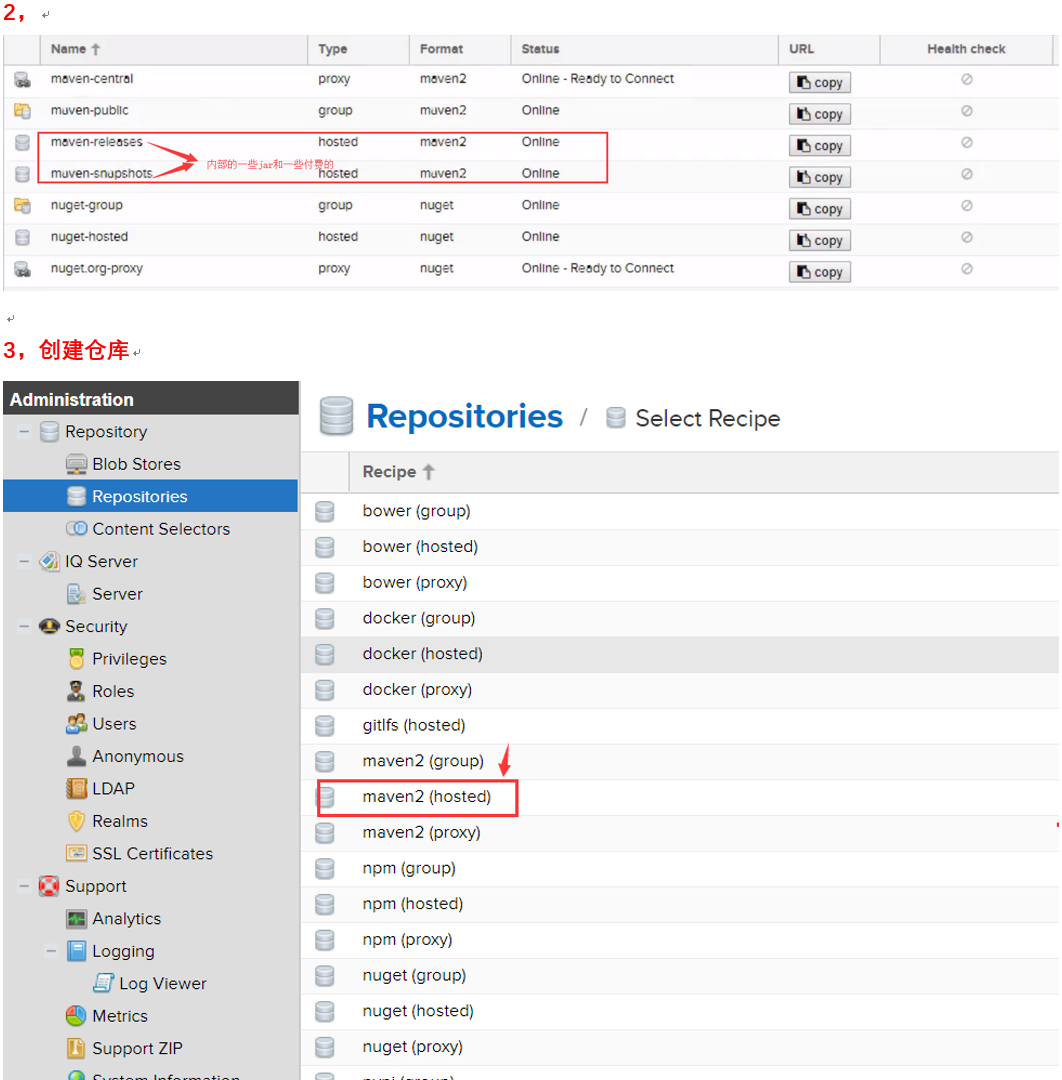Click the Realms shield icon

pyautogui.click(x=76, y=820)
